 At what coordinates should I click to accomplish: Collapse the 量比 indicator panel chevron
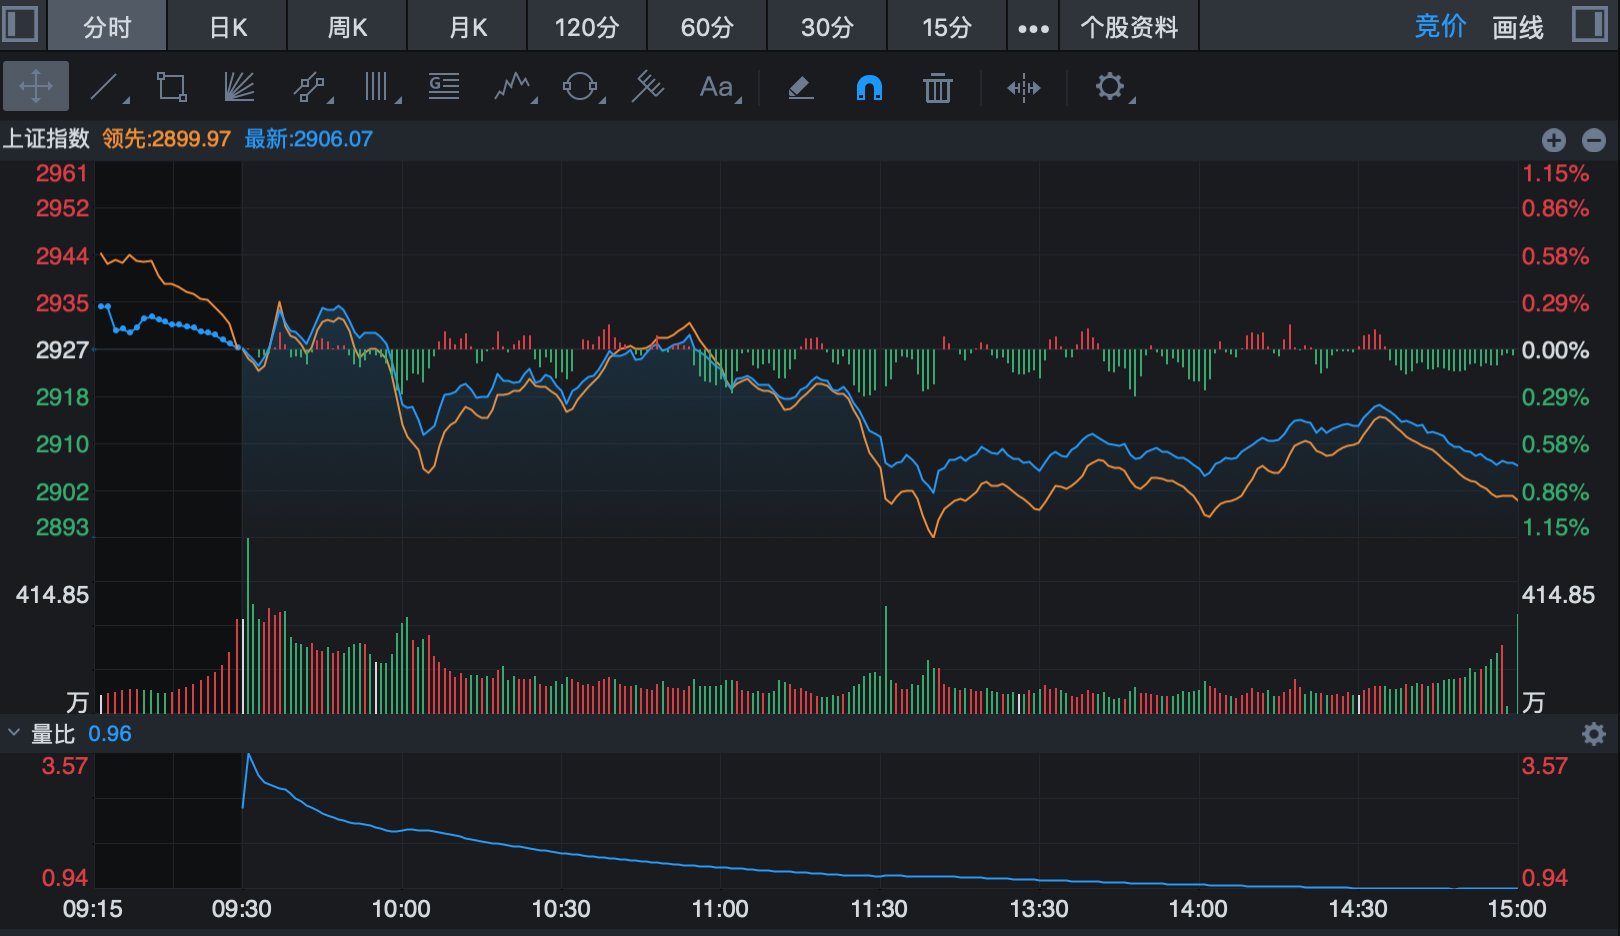14,733
